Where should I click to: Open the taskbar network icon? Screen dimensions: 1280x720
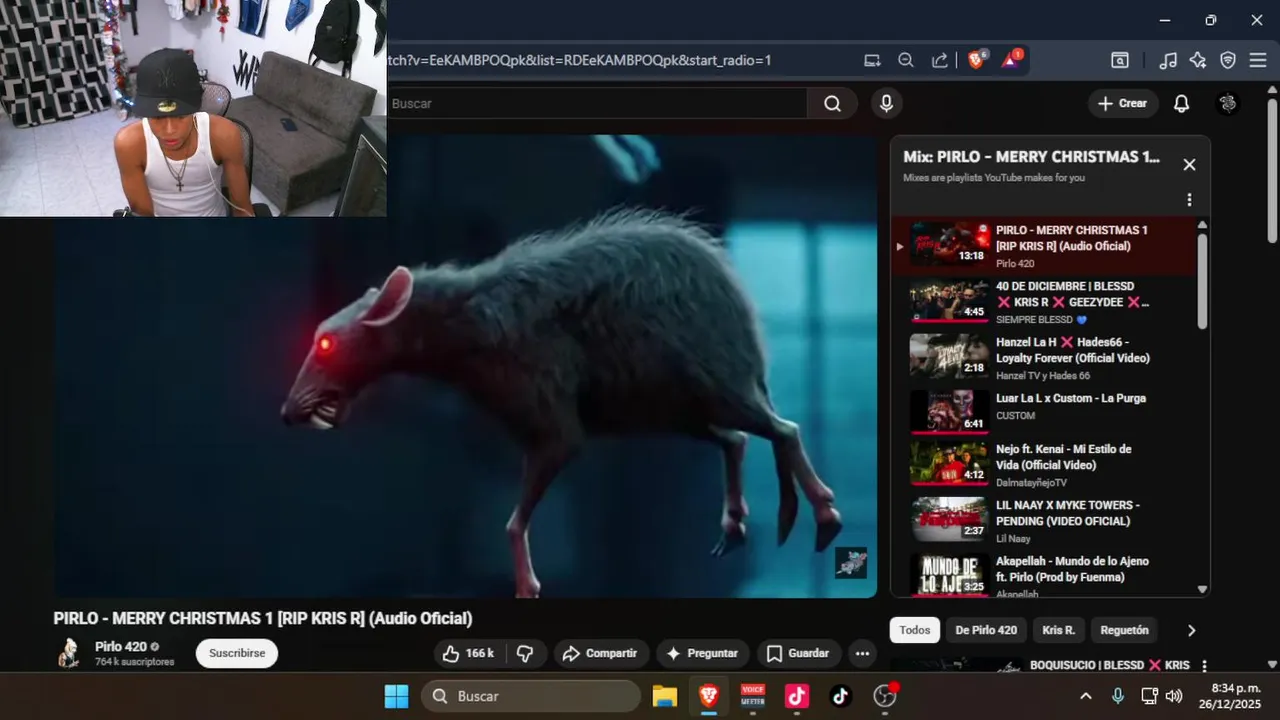[x=1149, y=696]
